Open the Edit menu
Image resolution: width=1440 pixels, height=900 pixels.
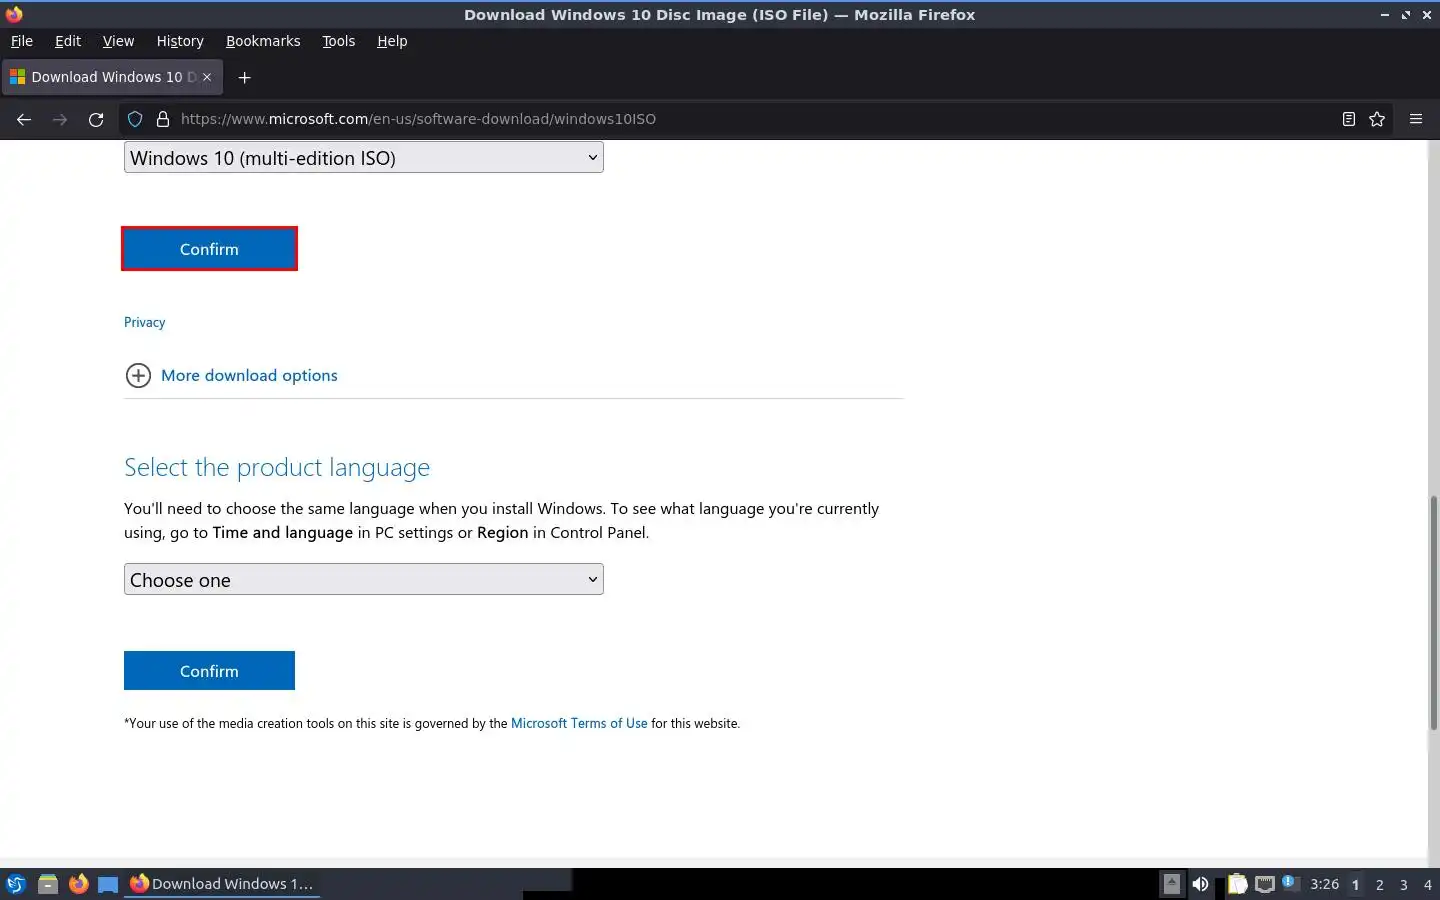(68, 41)
